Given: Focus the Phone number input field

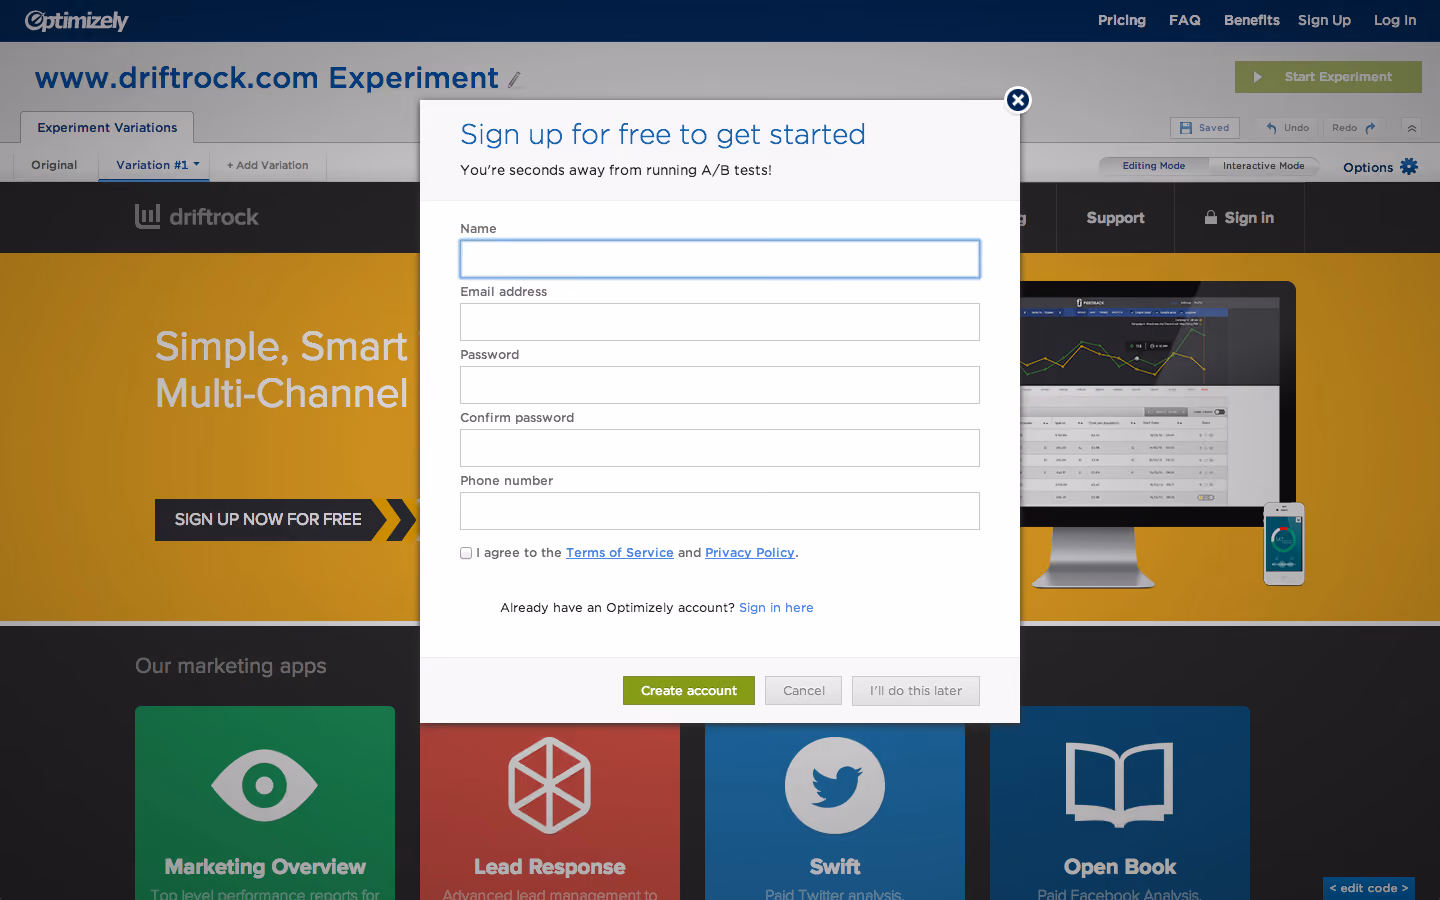Looking at the screenshot, I should 720,511.
